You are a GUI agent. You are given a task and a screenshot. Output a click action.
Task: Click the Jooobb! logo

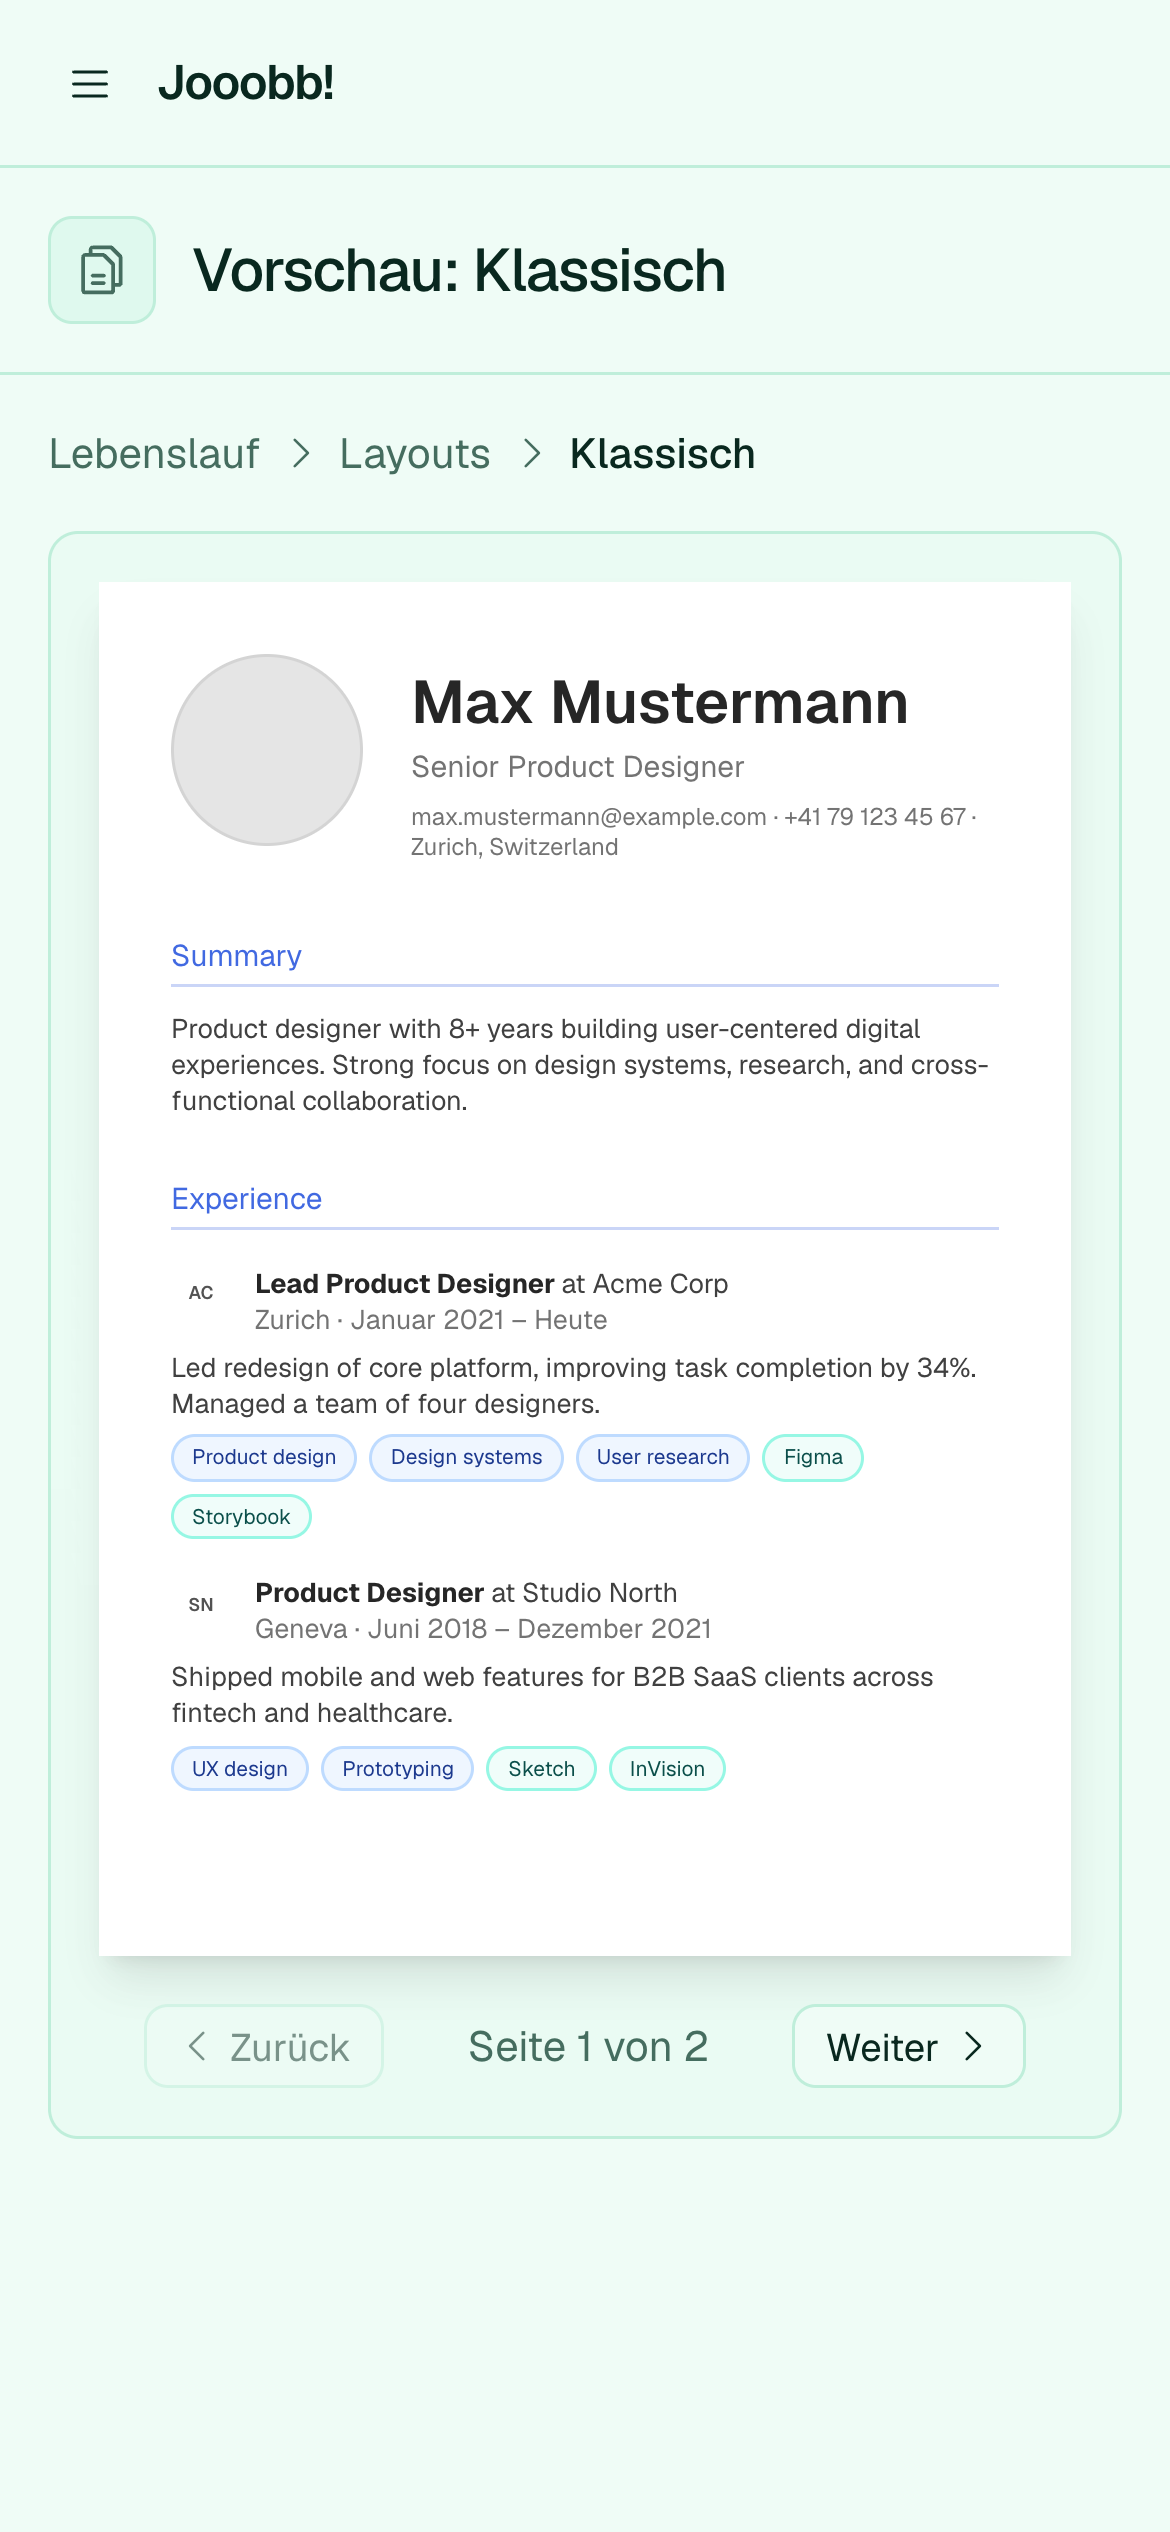click(x=246, y=83)
